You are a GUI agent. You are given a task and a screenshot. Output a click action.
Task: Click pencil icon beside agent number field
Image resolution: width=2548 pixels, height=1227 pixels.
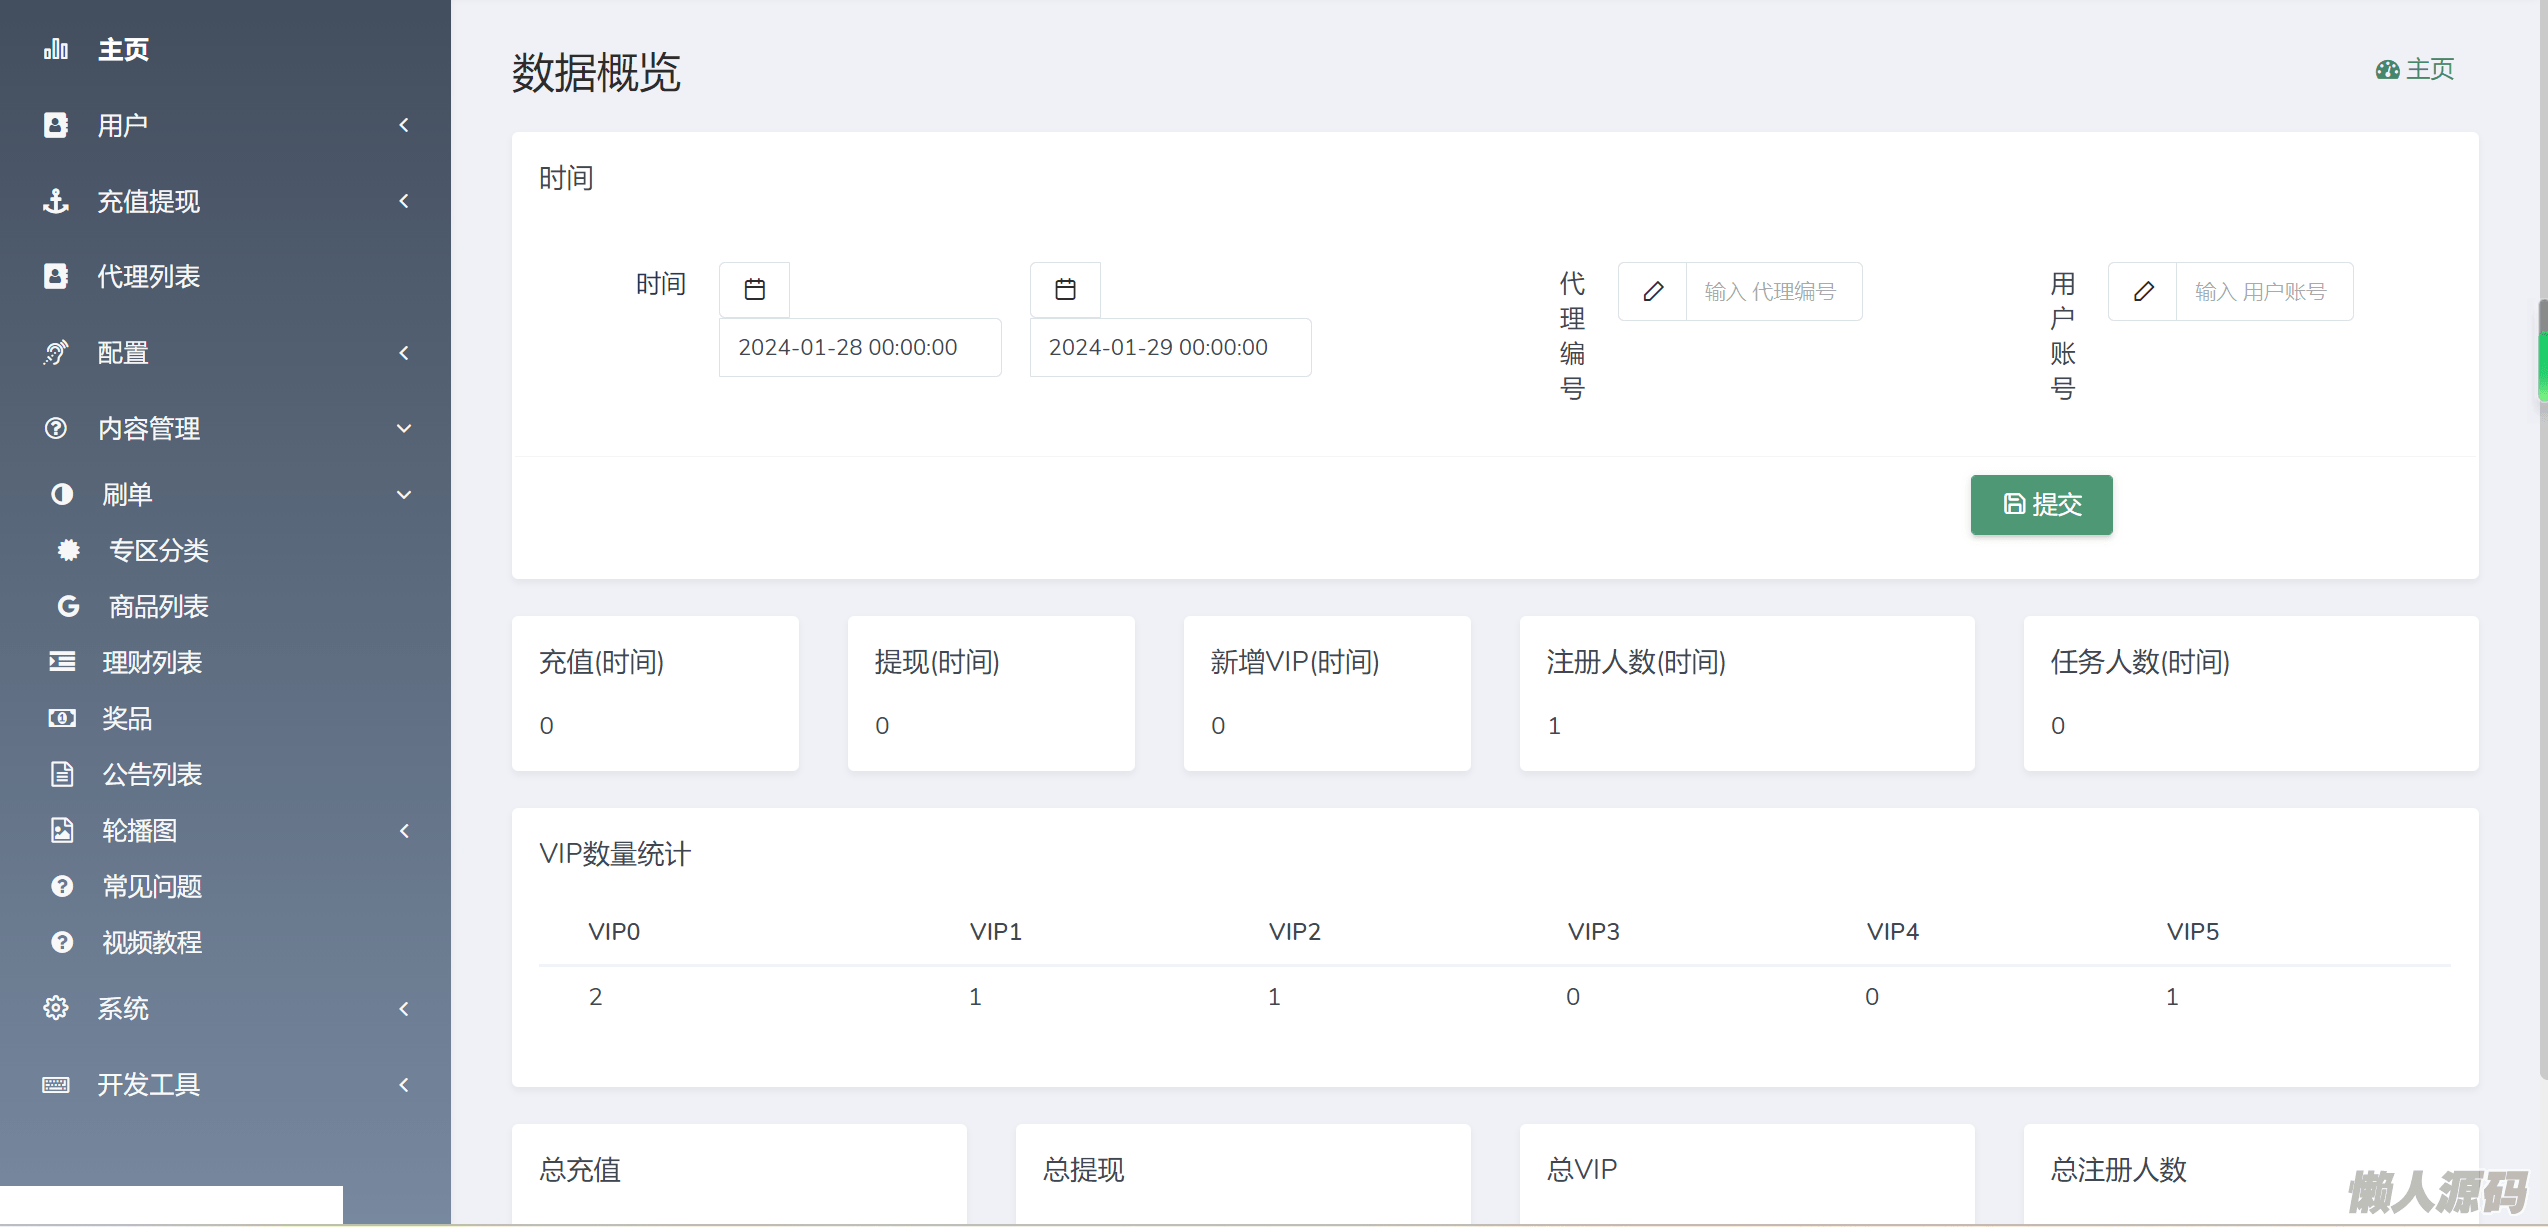pos(1653,291)
